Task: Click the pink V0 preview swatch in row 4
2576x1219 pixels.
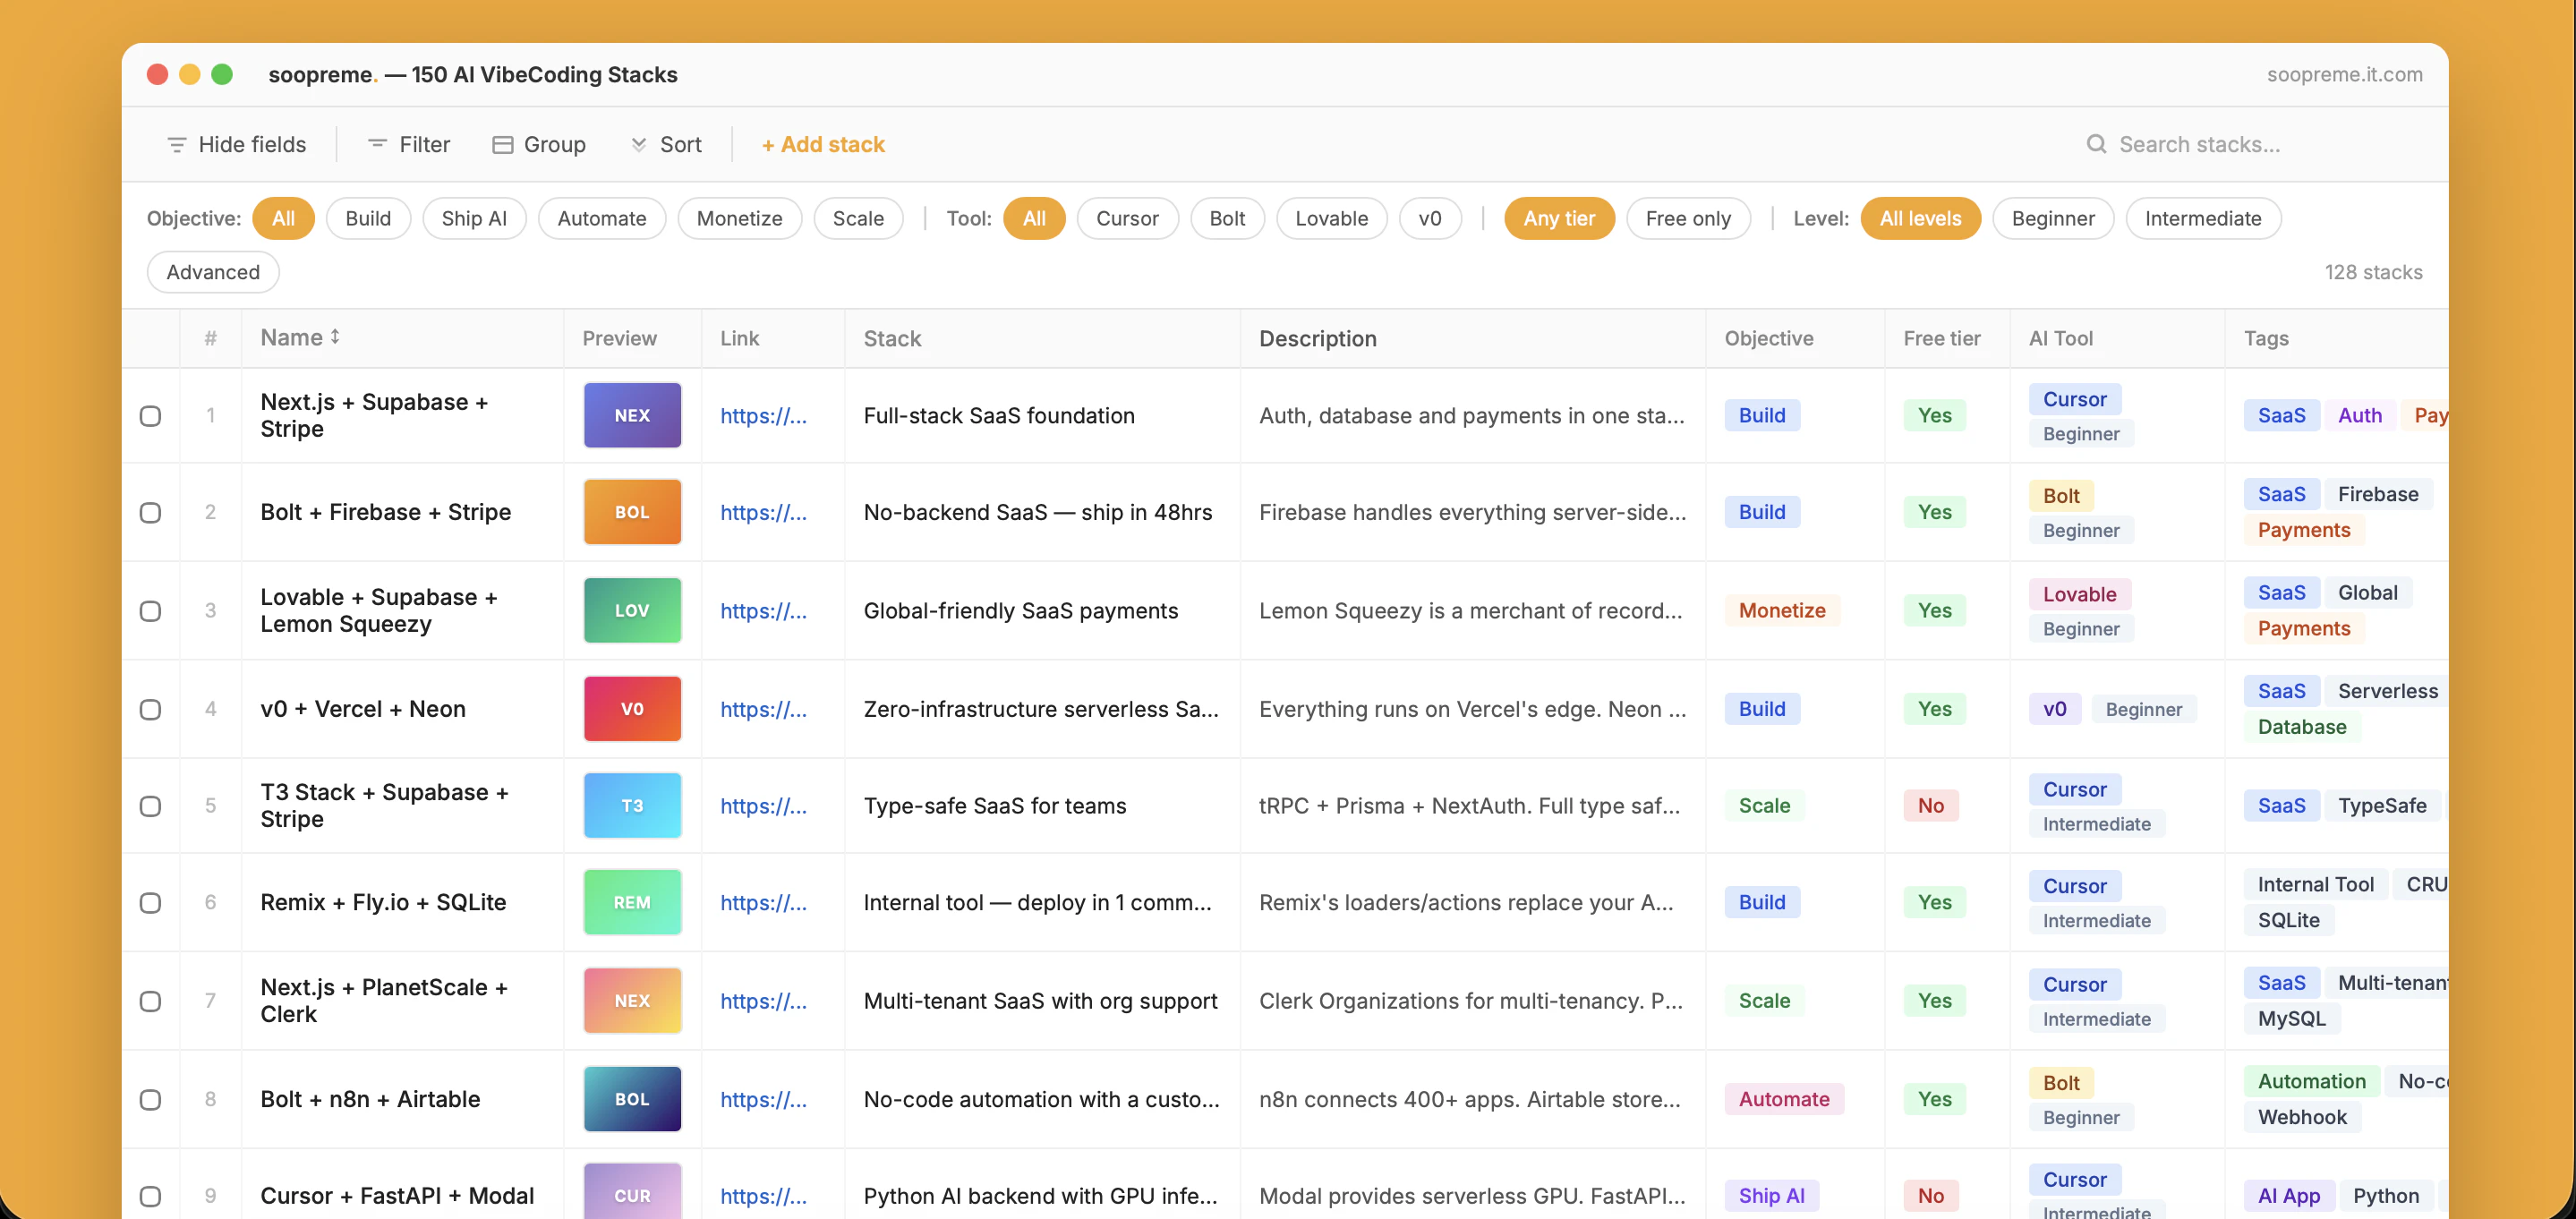Action: [x=632, y=709]
